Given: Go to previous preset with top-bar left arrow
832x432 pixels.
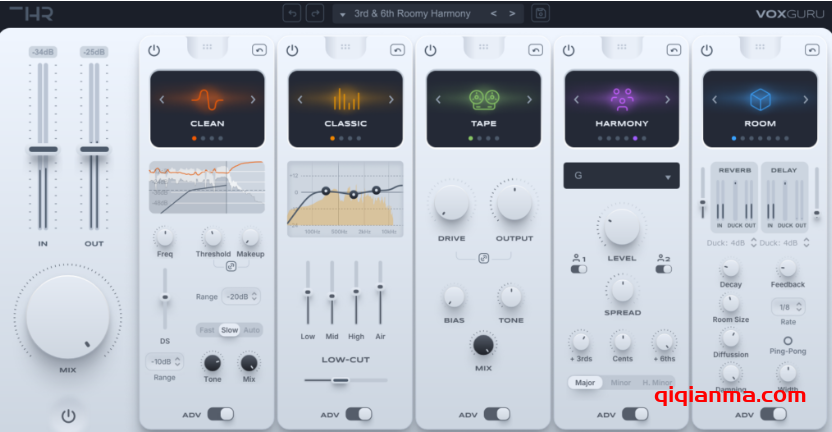Looking at the screenshot, I should (494, 14).
